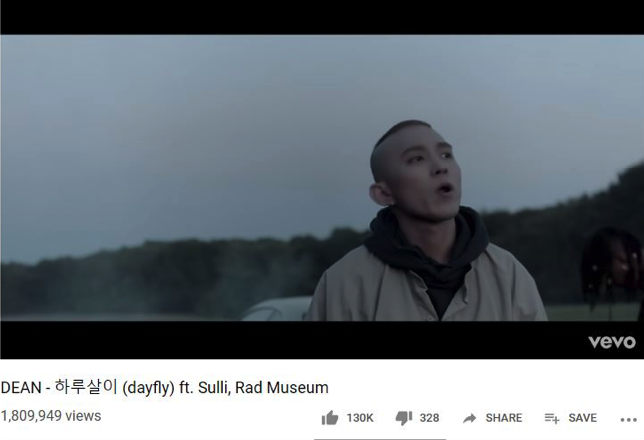The image size is (644, 440).
Task: Click the add-to-playlist save icon
Action: pos(552,418)
